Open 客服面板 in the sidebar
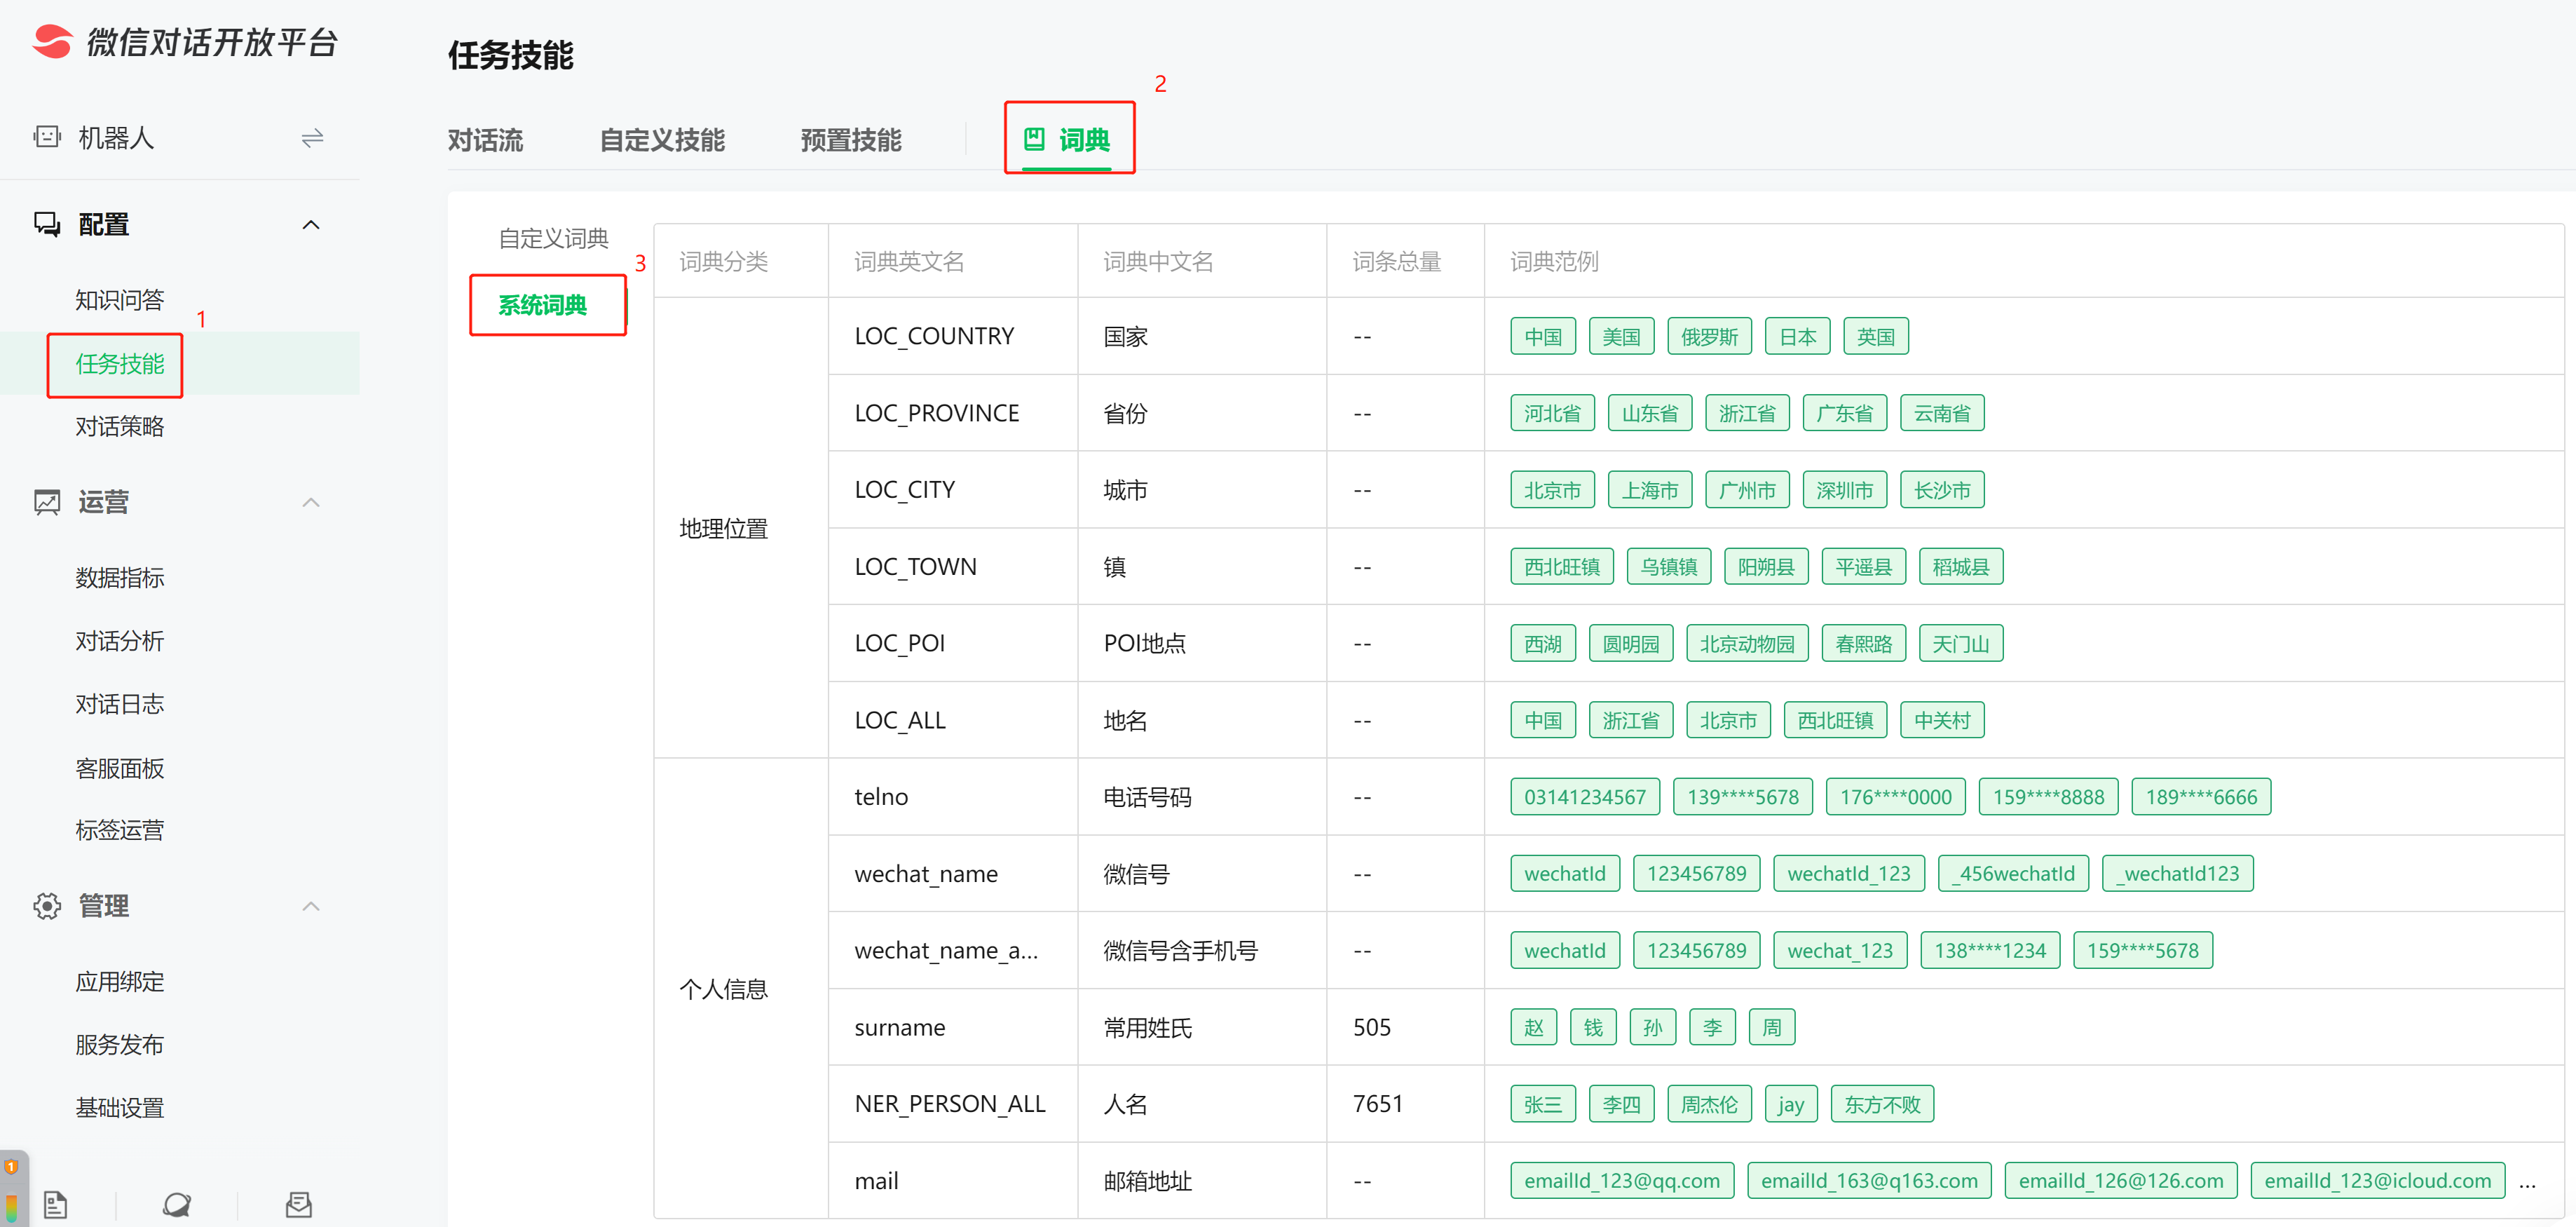 (x=120, y=768)
